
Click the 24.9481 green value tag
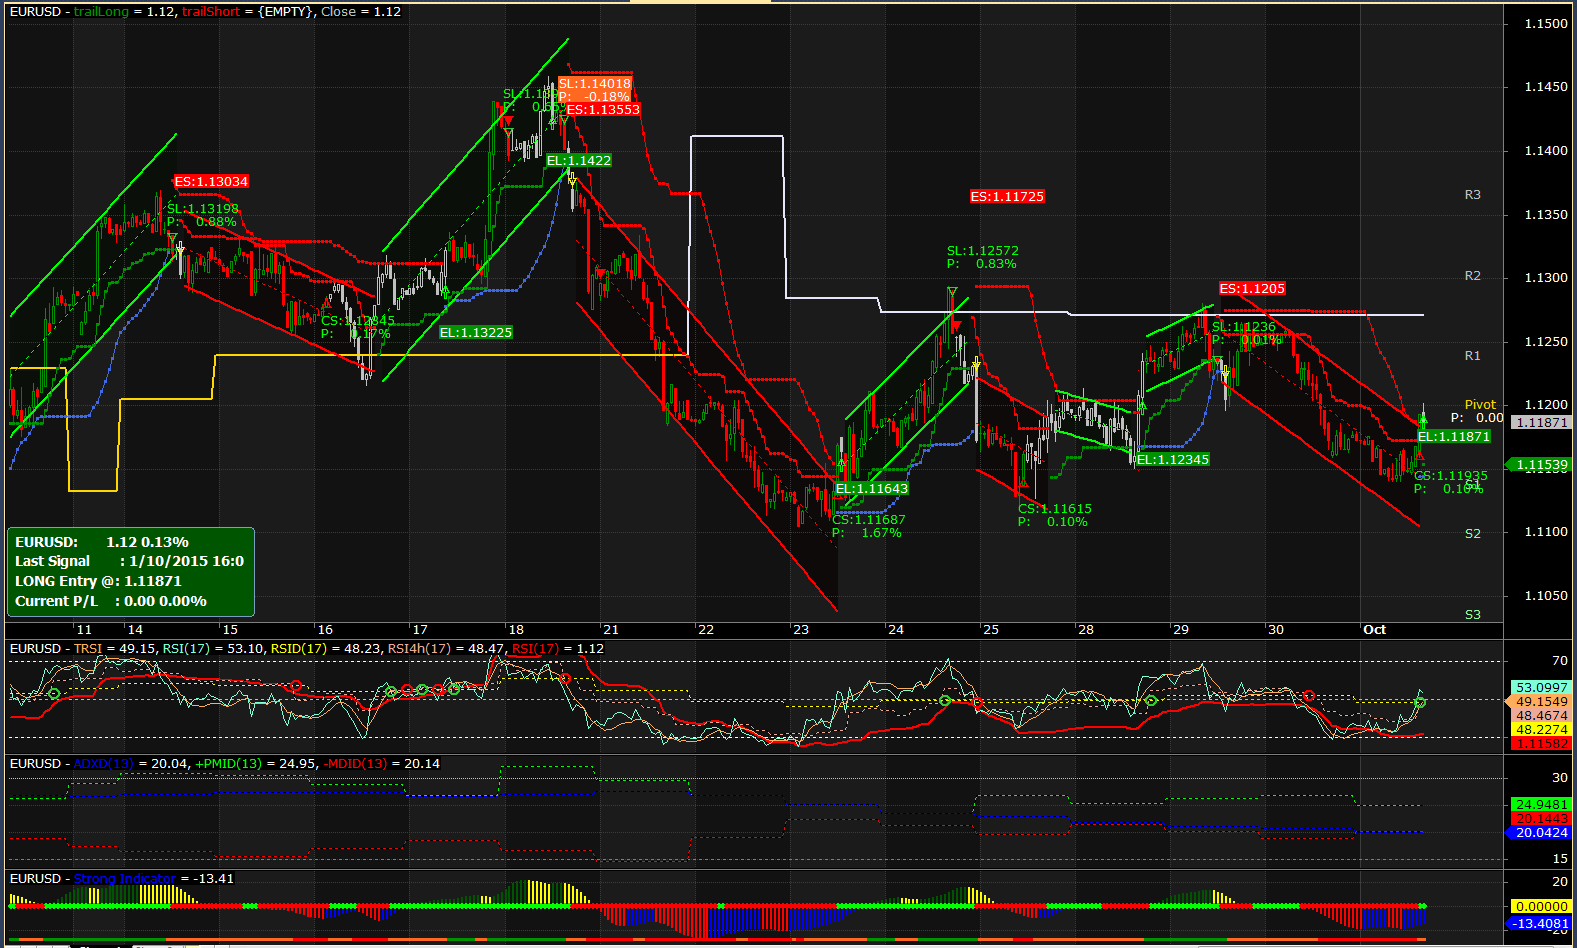pyautogui.click(x=1541, y=804)
